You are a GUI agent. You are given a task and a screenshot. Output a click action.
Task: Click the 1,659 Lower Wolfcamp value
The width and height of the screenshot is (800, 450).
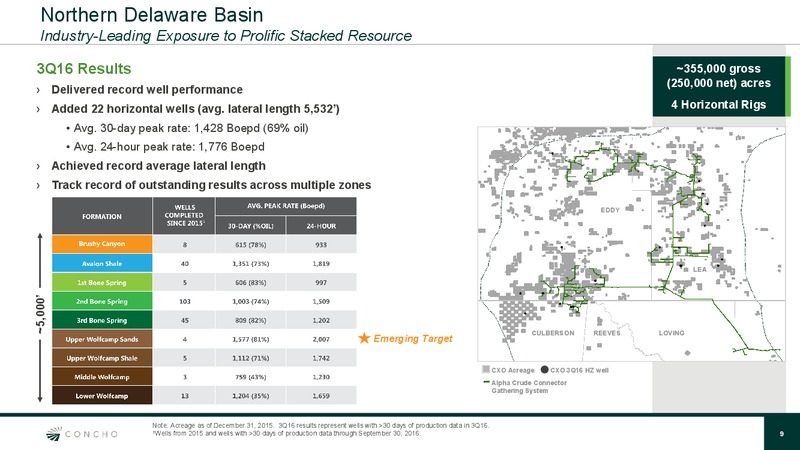pyautogui.click(x=321, y=395)
